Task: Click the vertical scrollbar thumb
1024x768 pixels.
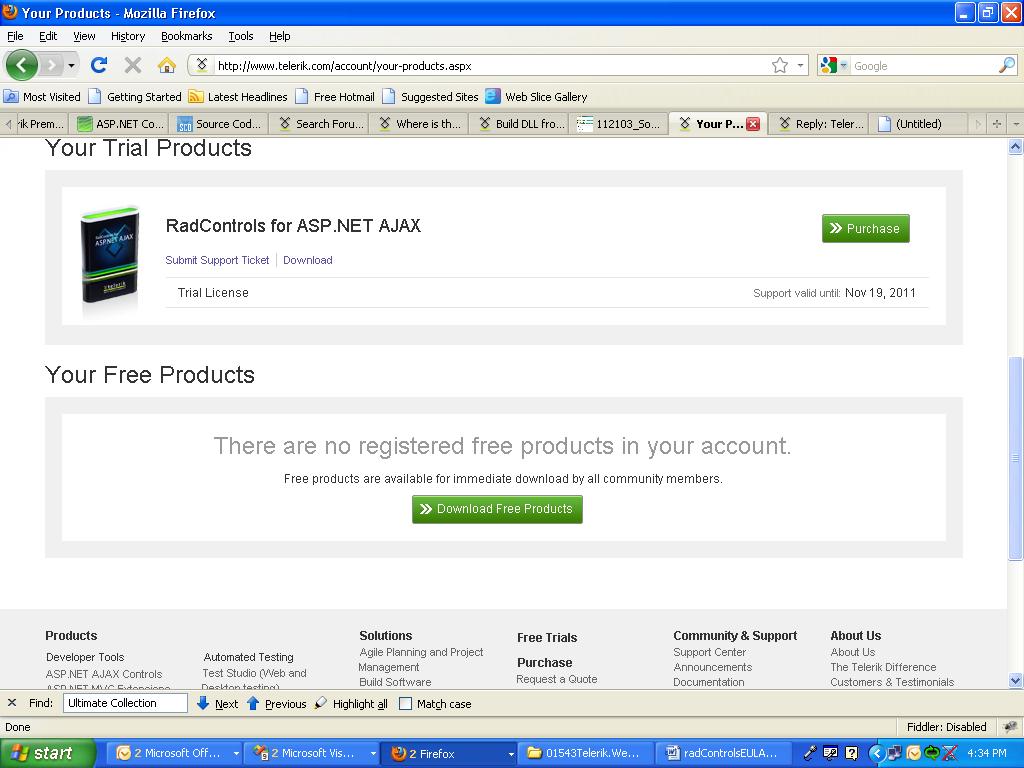Action: point(1015,458)
